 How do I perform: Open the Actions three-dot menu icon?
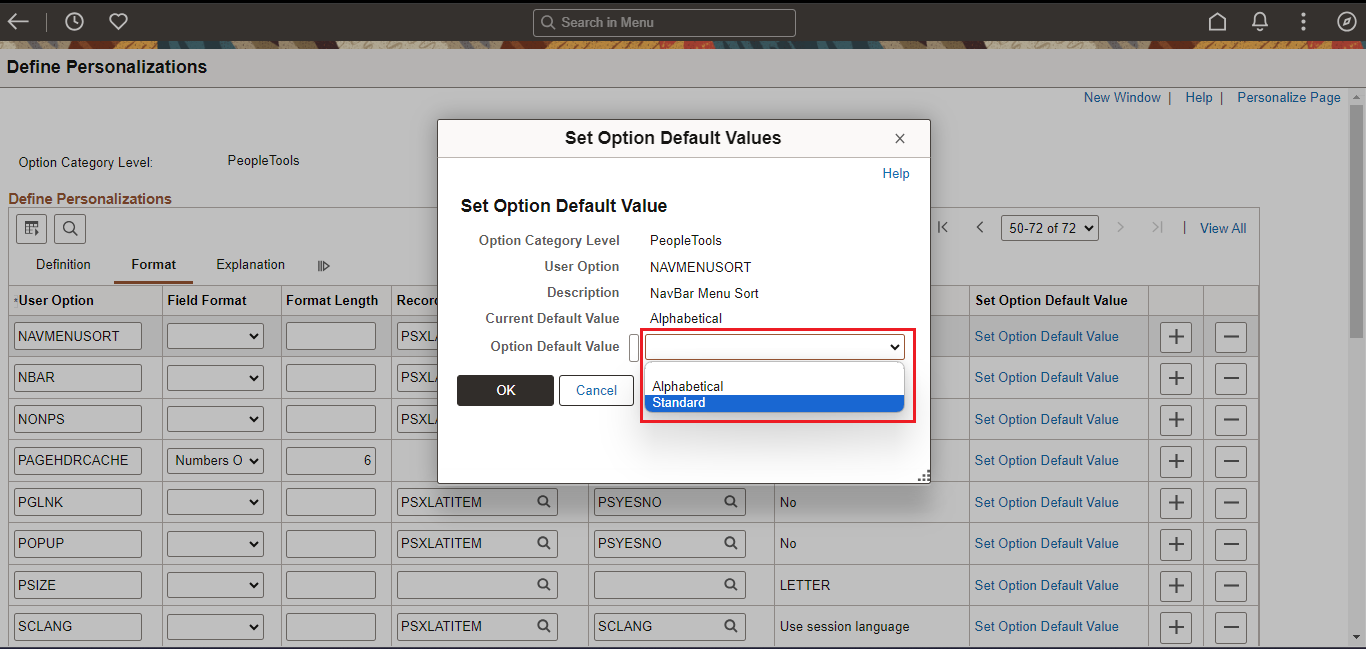tap(1302, 21)
